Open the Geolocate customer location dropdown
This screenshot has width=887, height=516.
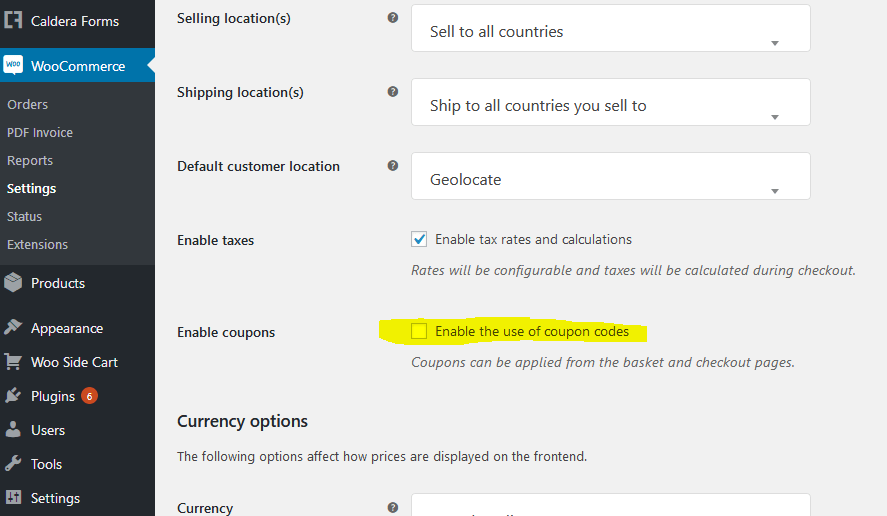tap(610, 176)
